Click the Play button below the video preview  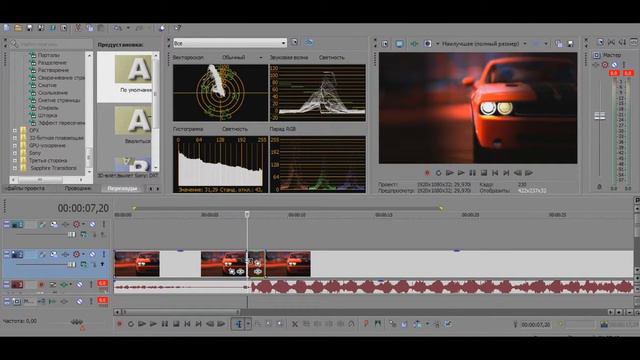click(x=461, y=173)
